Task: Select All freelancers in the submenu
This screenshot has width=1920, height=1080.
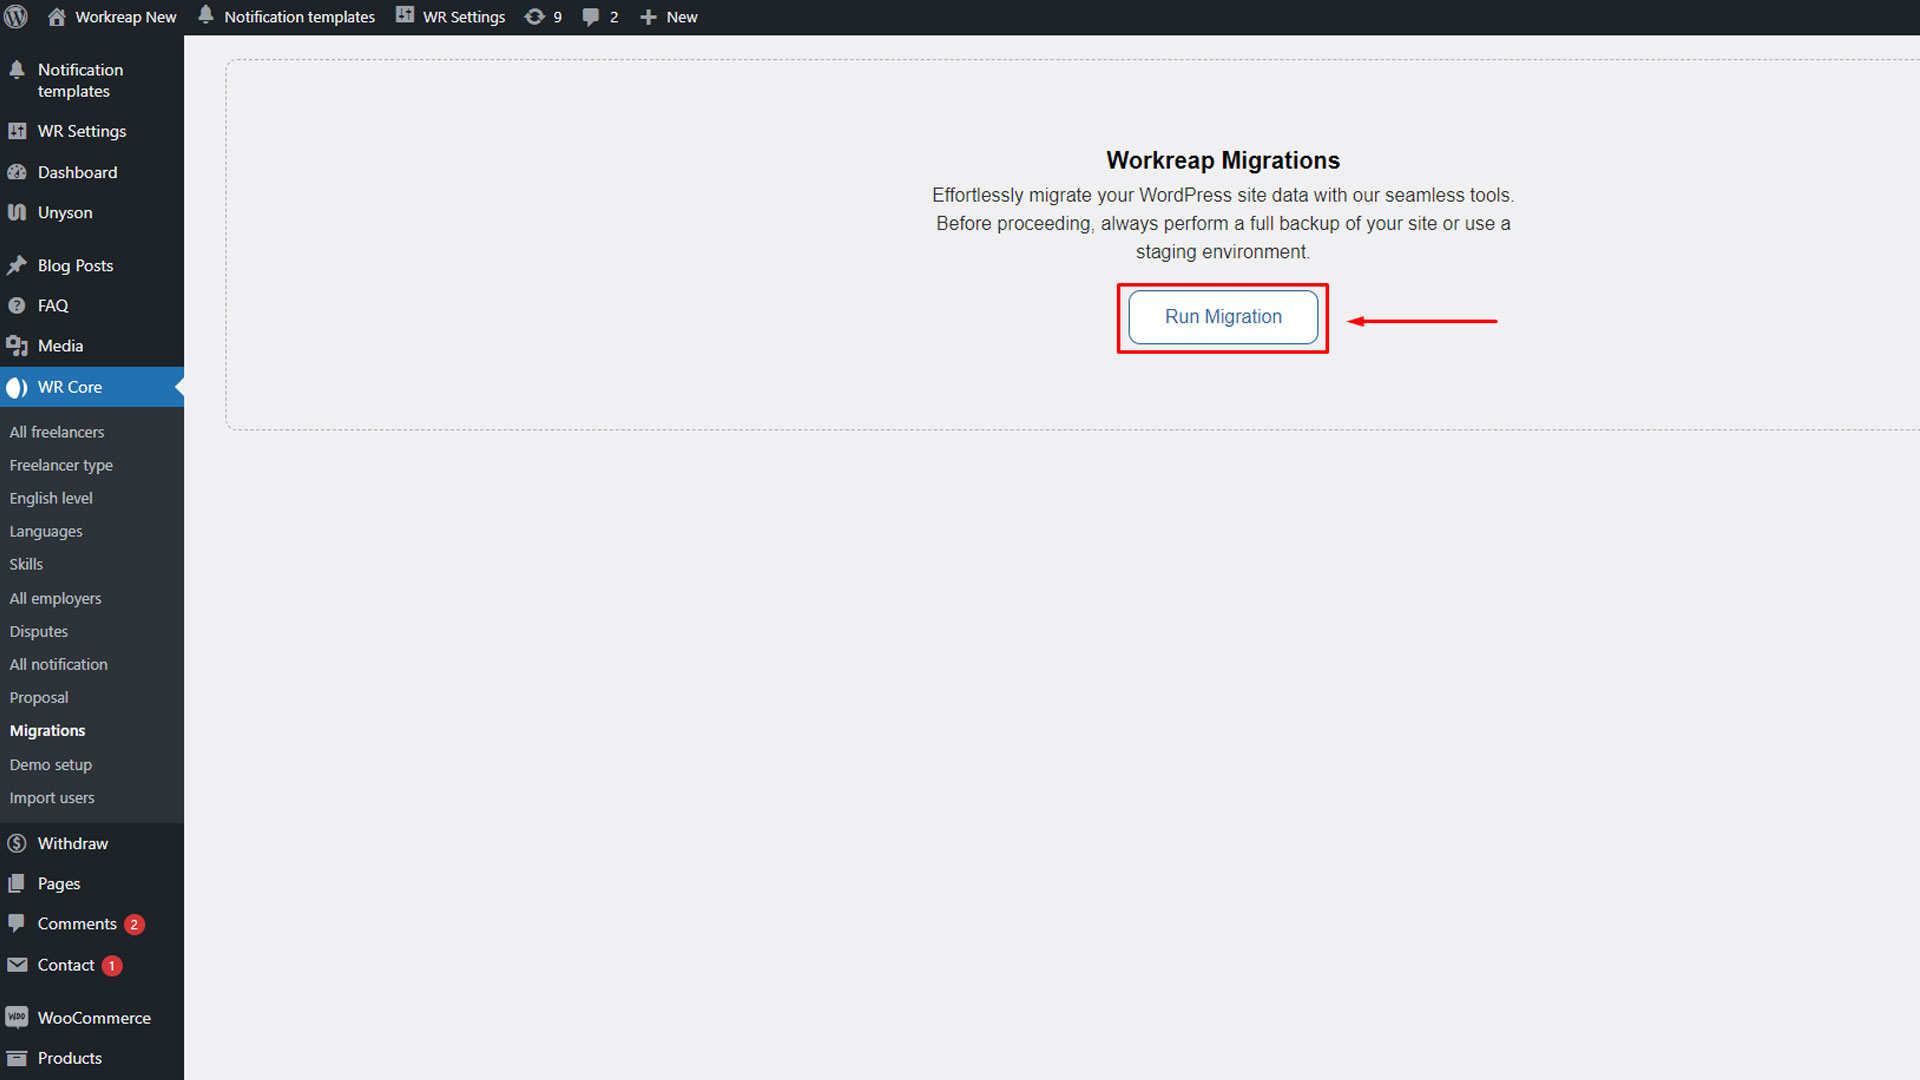Action: (57, 432)
